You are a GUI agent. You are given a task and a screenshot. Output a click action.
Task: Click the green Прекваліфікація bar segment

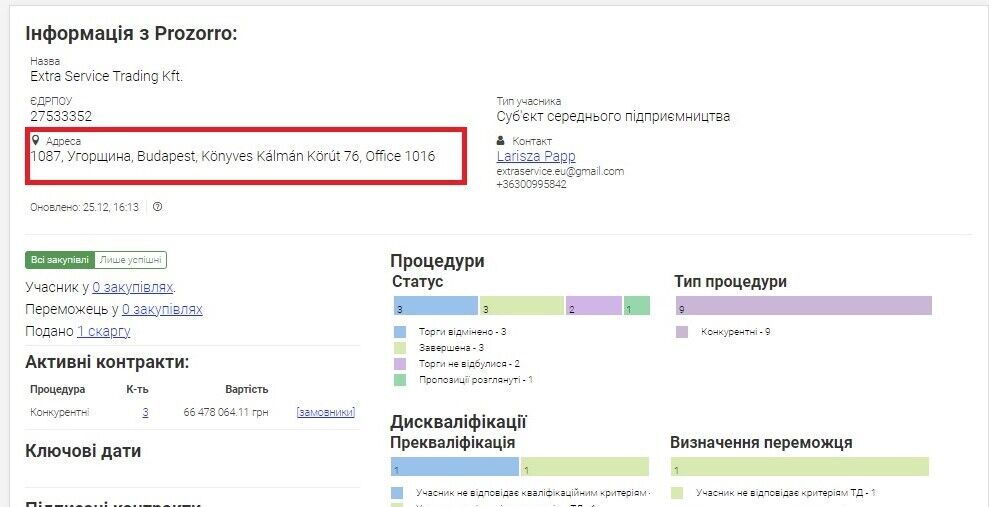[585, 467]
